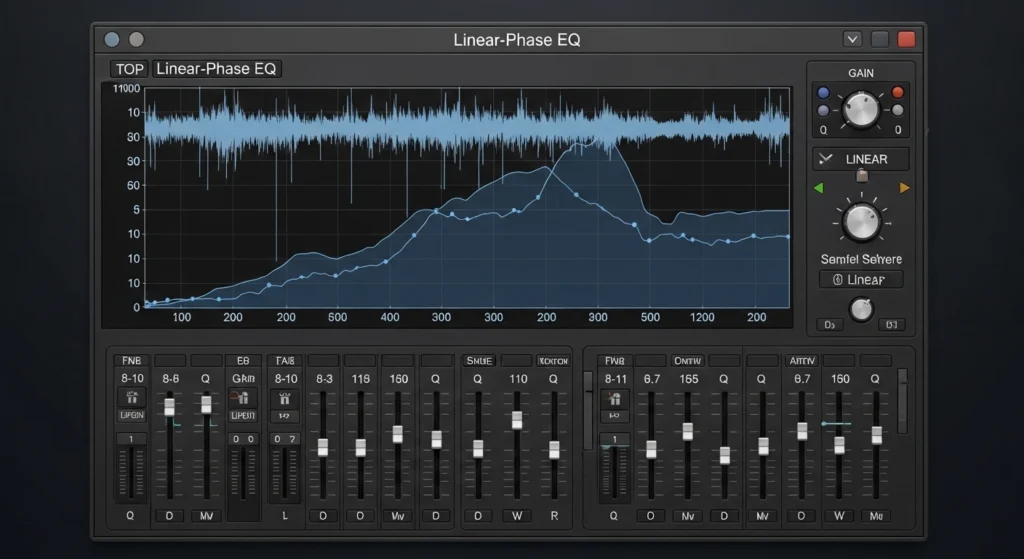This screenshot has width=1024, height=559.
Task: Click the O button under the 8-3 fader
Action: click(323, 516)
